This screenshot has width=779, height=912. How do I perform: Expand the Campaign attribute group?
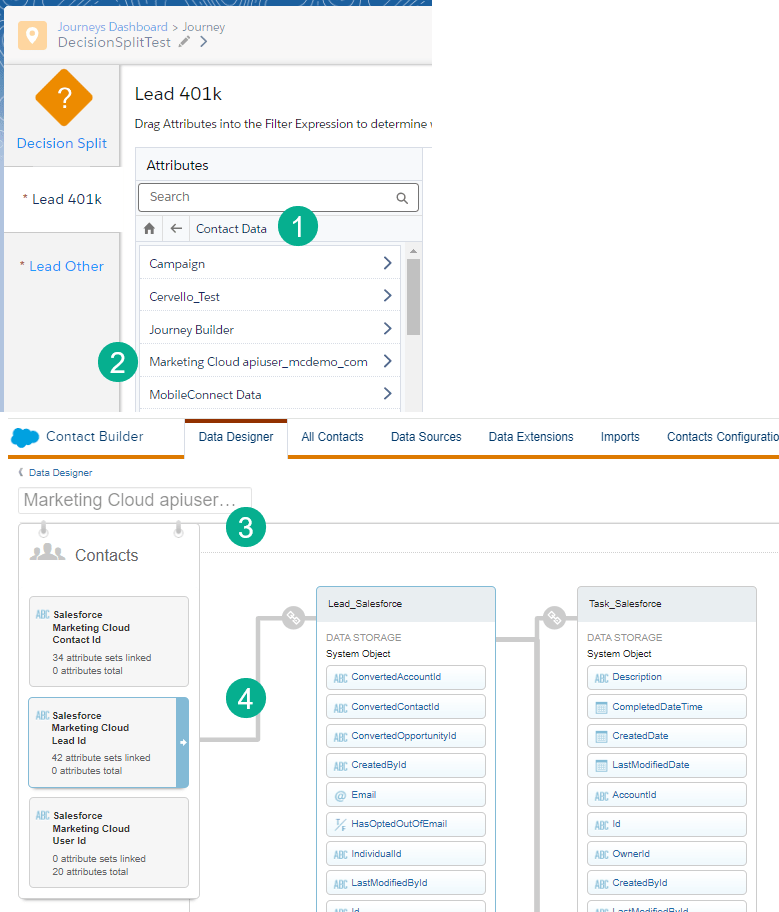click(387, 264)
